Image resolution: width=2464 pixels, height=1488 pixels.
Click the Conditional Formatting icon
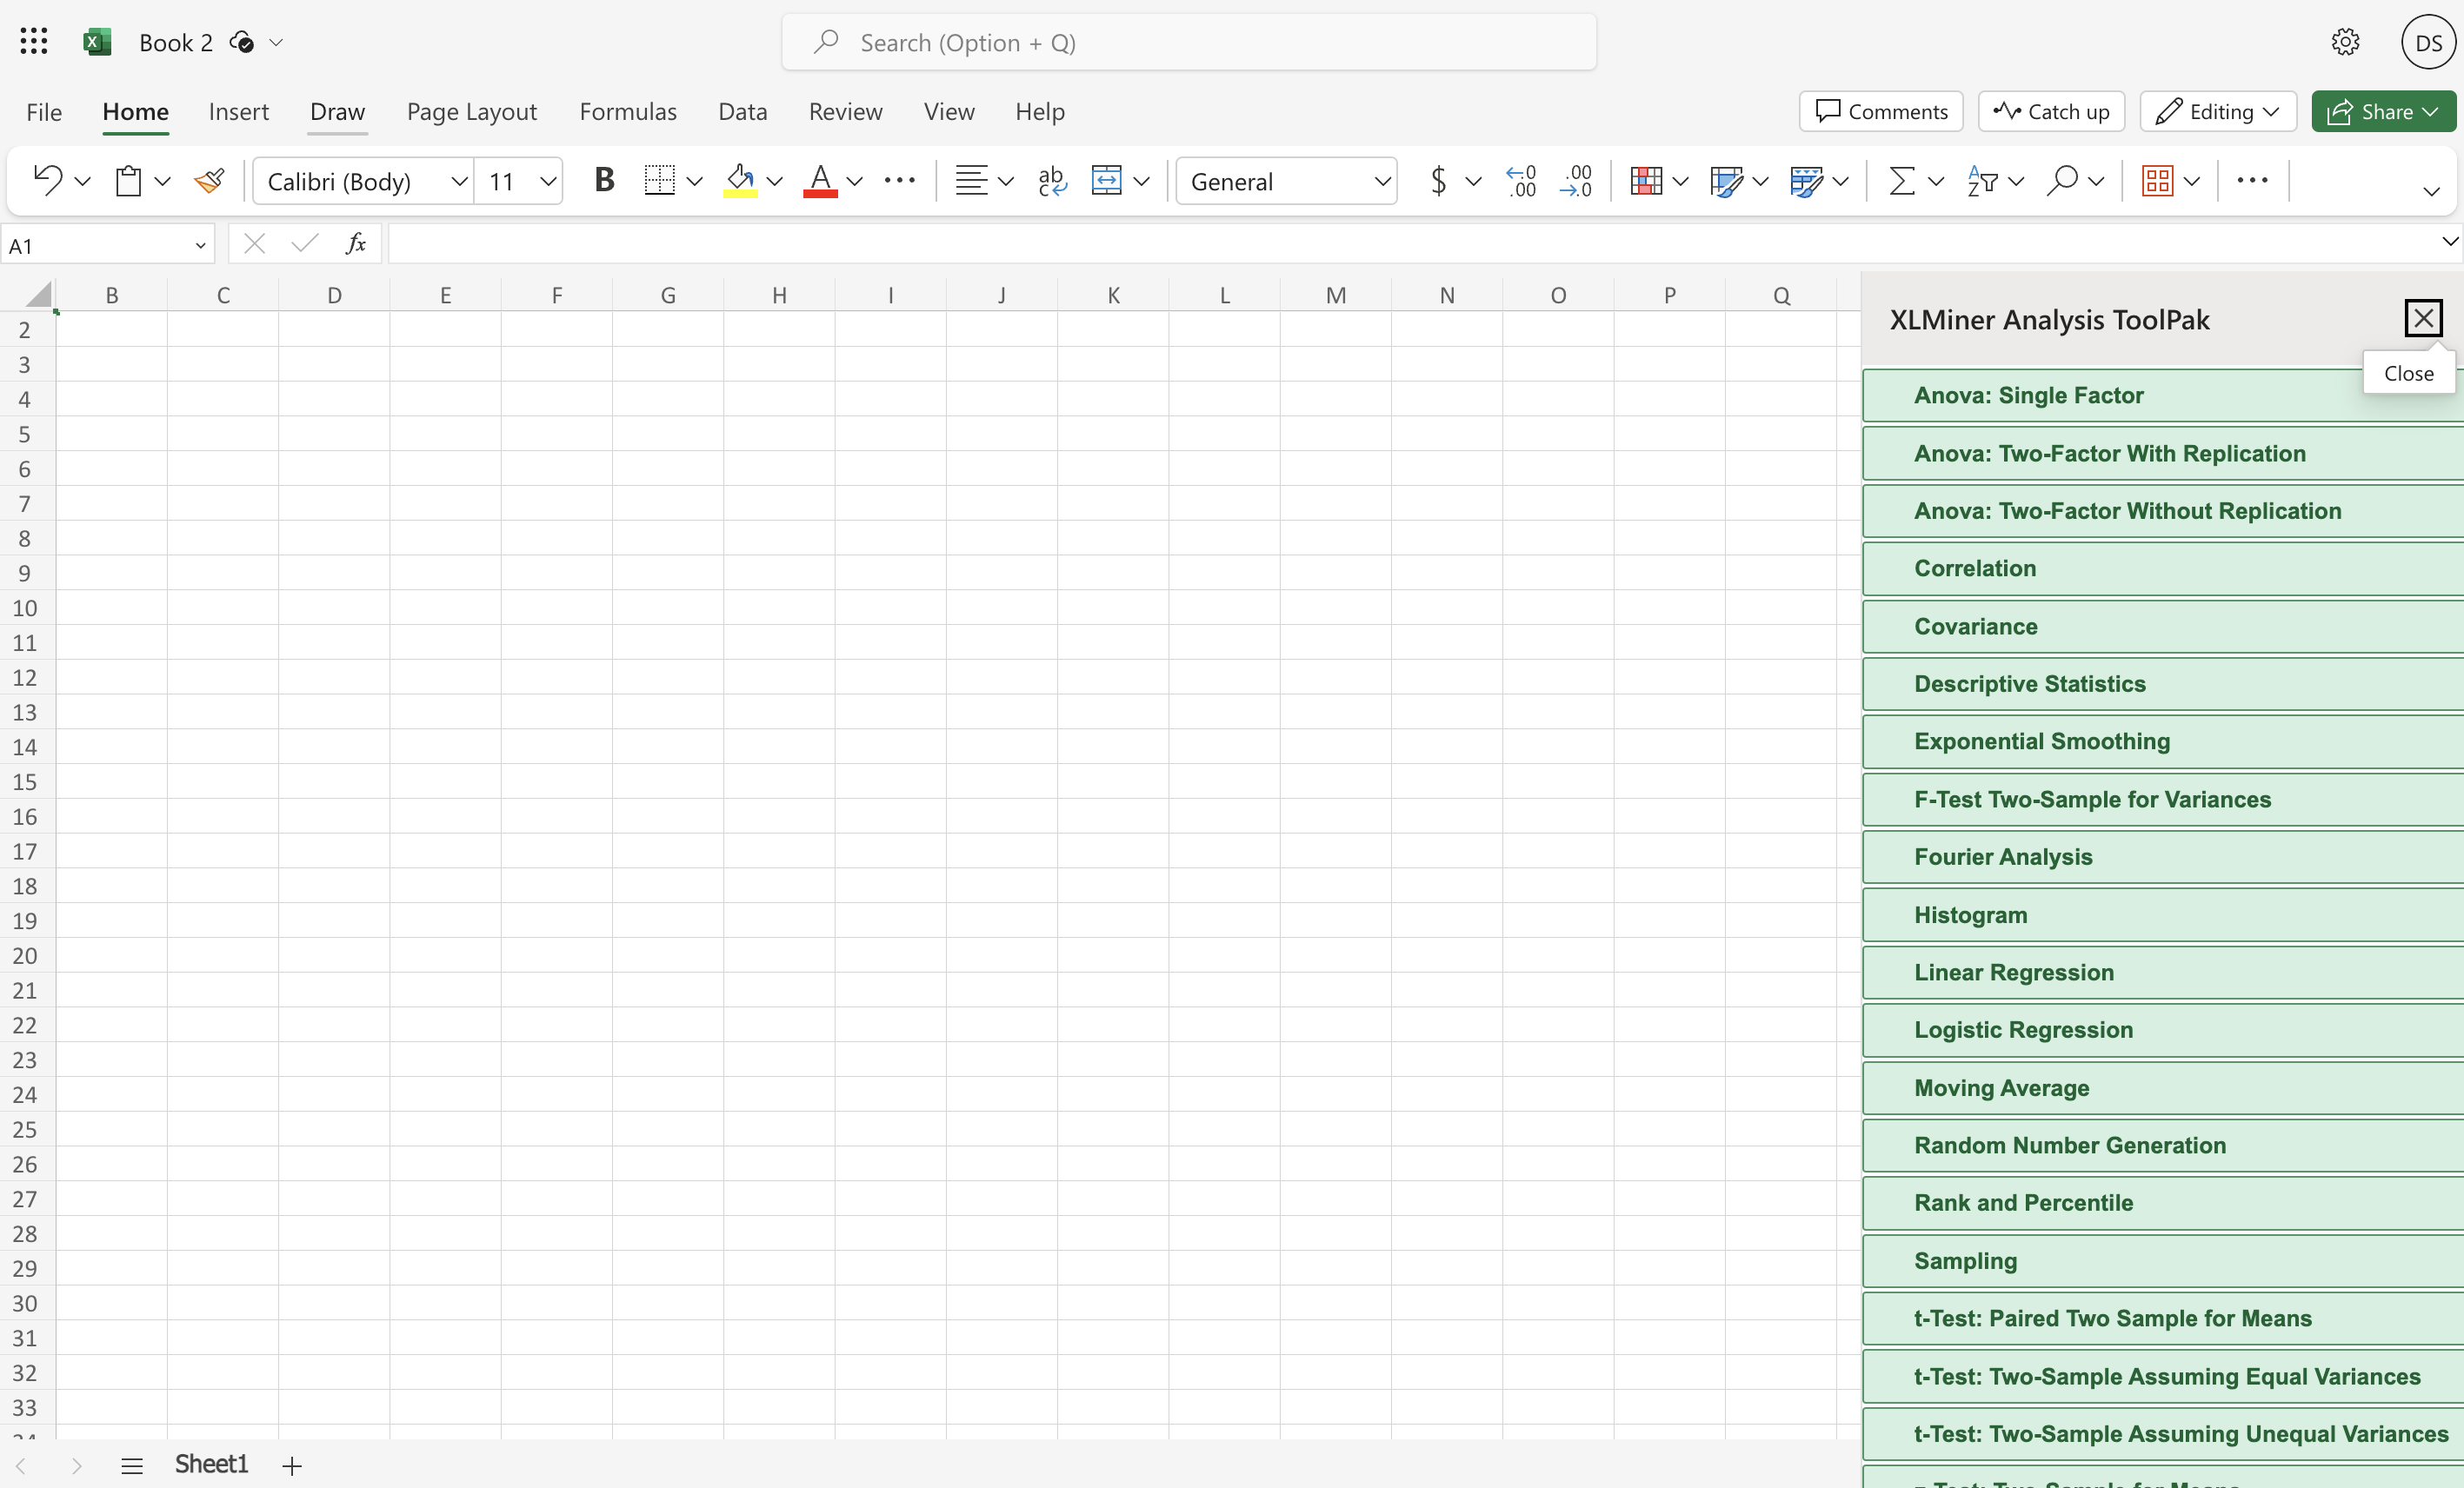[x=1646, y=181]
